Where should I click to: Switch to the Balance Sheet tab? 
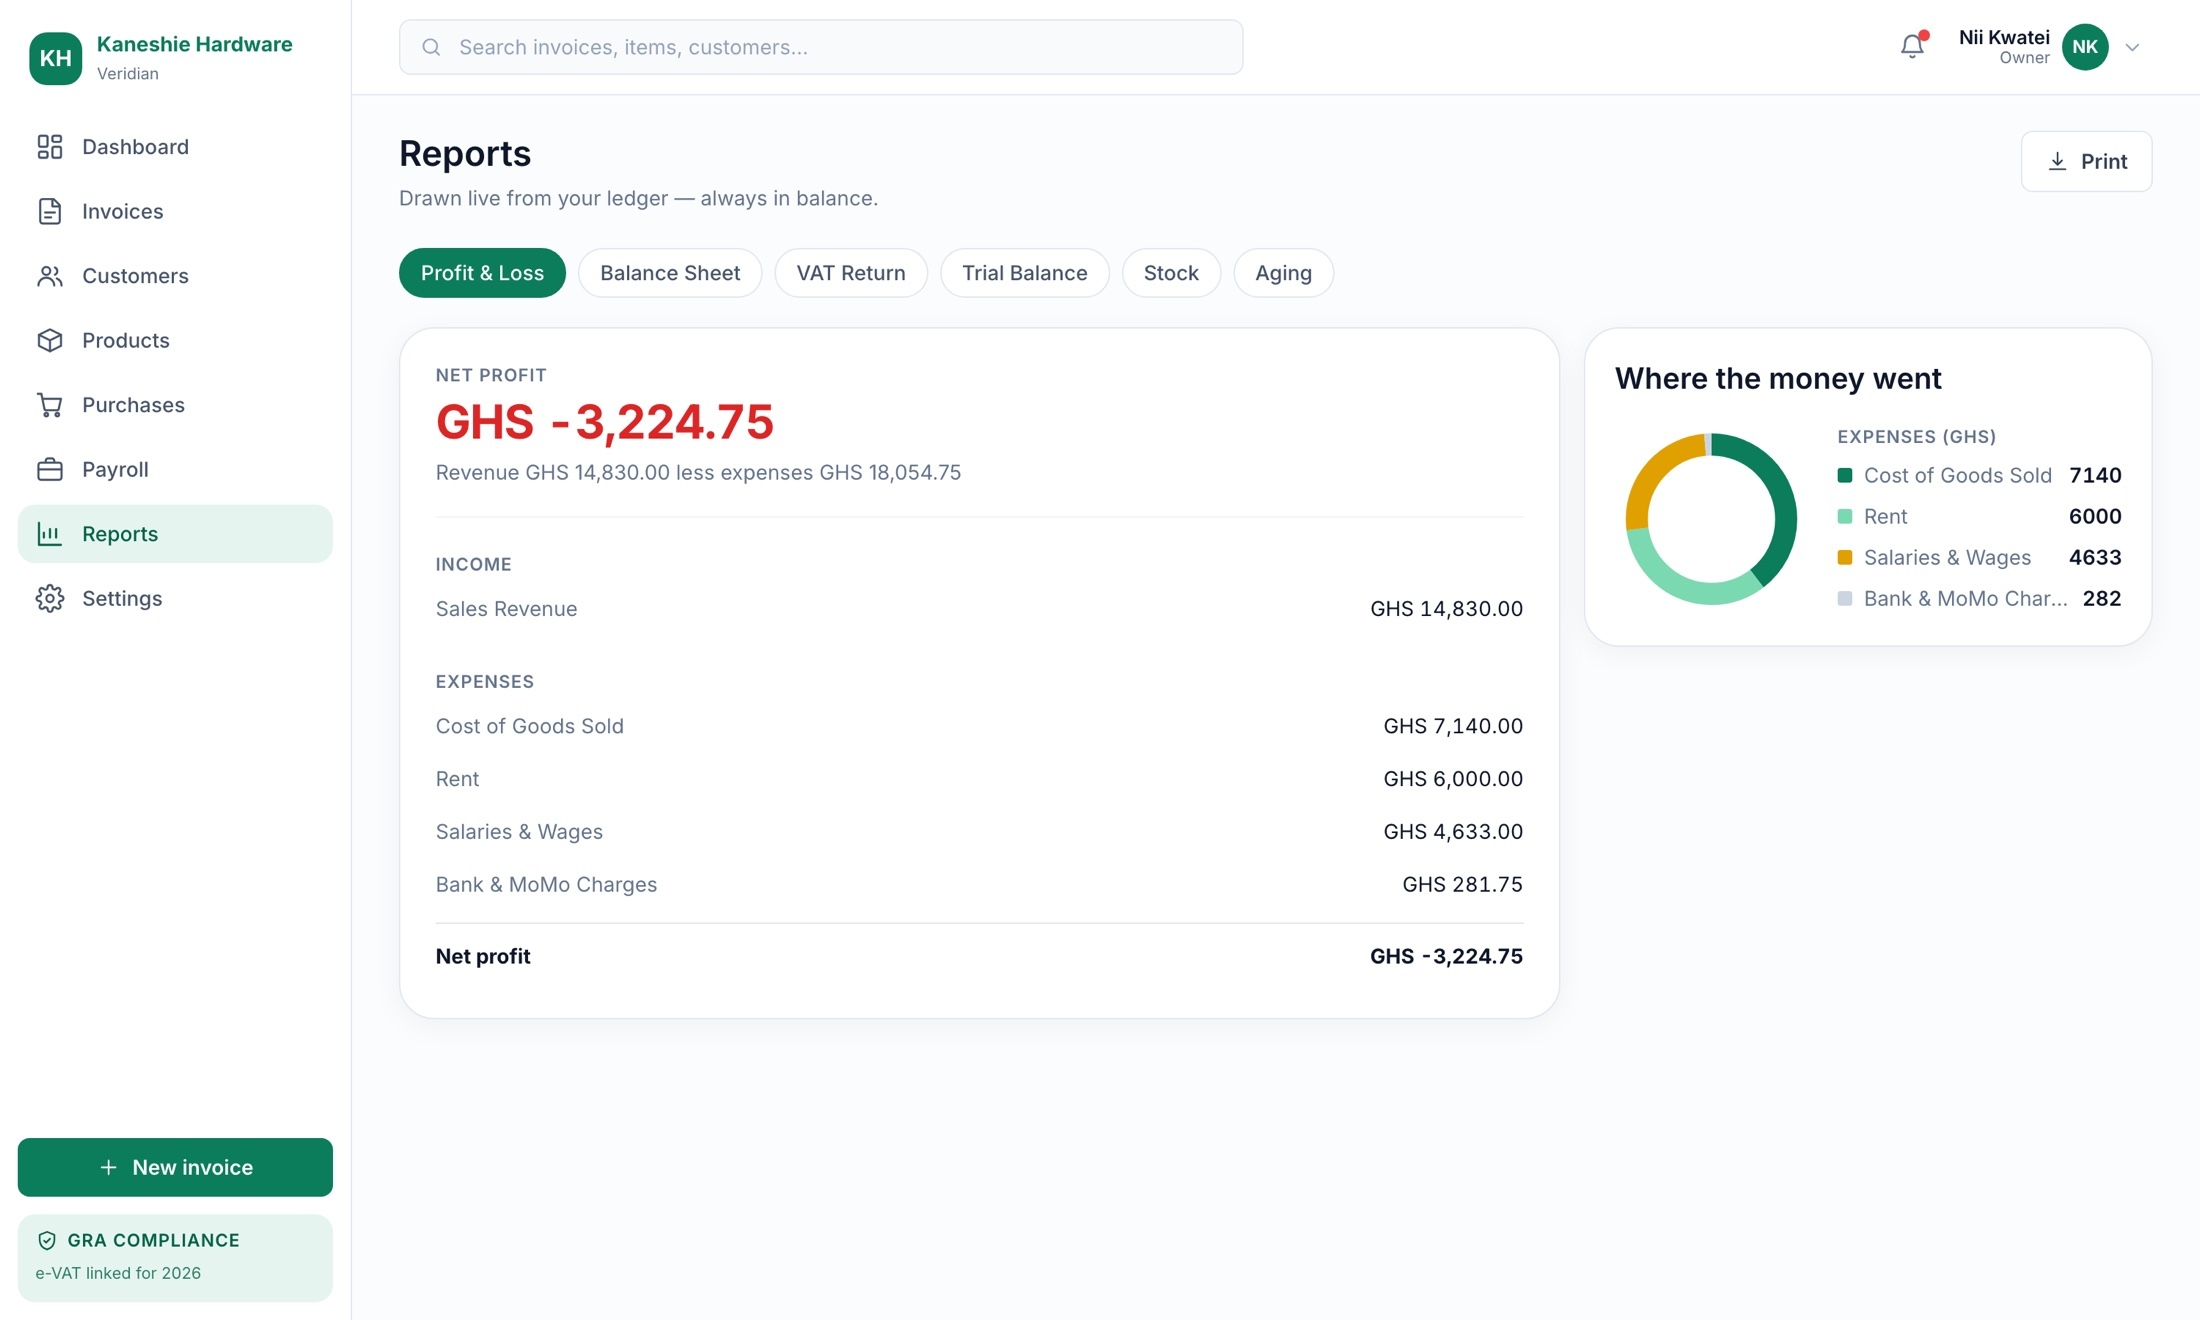tap(670, 273)
